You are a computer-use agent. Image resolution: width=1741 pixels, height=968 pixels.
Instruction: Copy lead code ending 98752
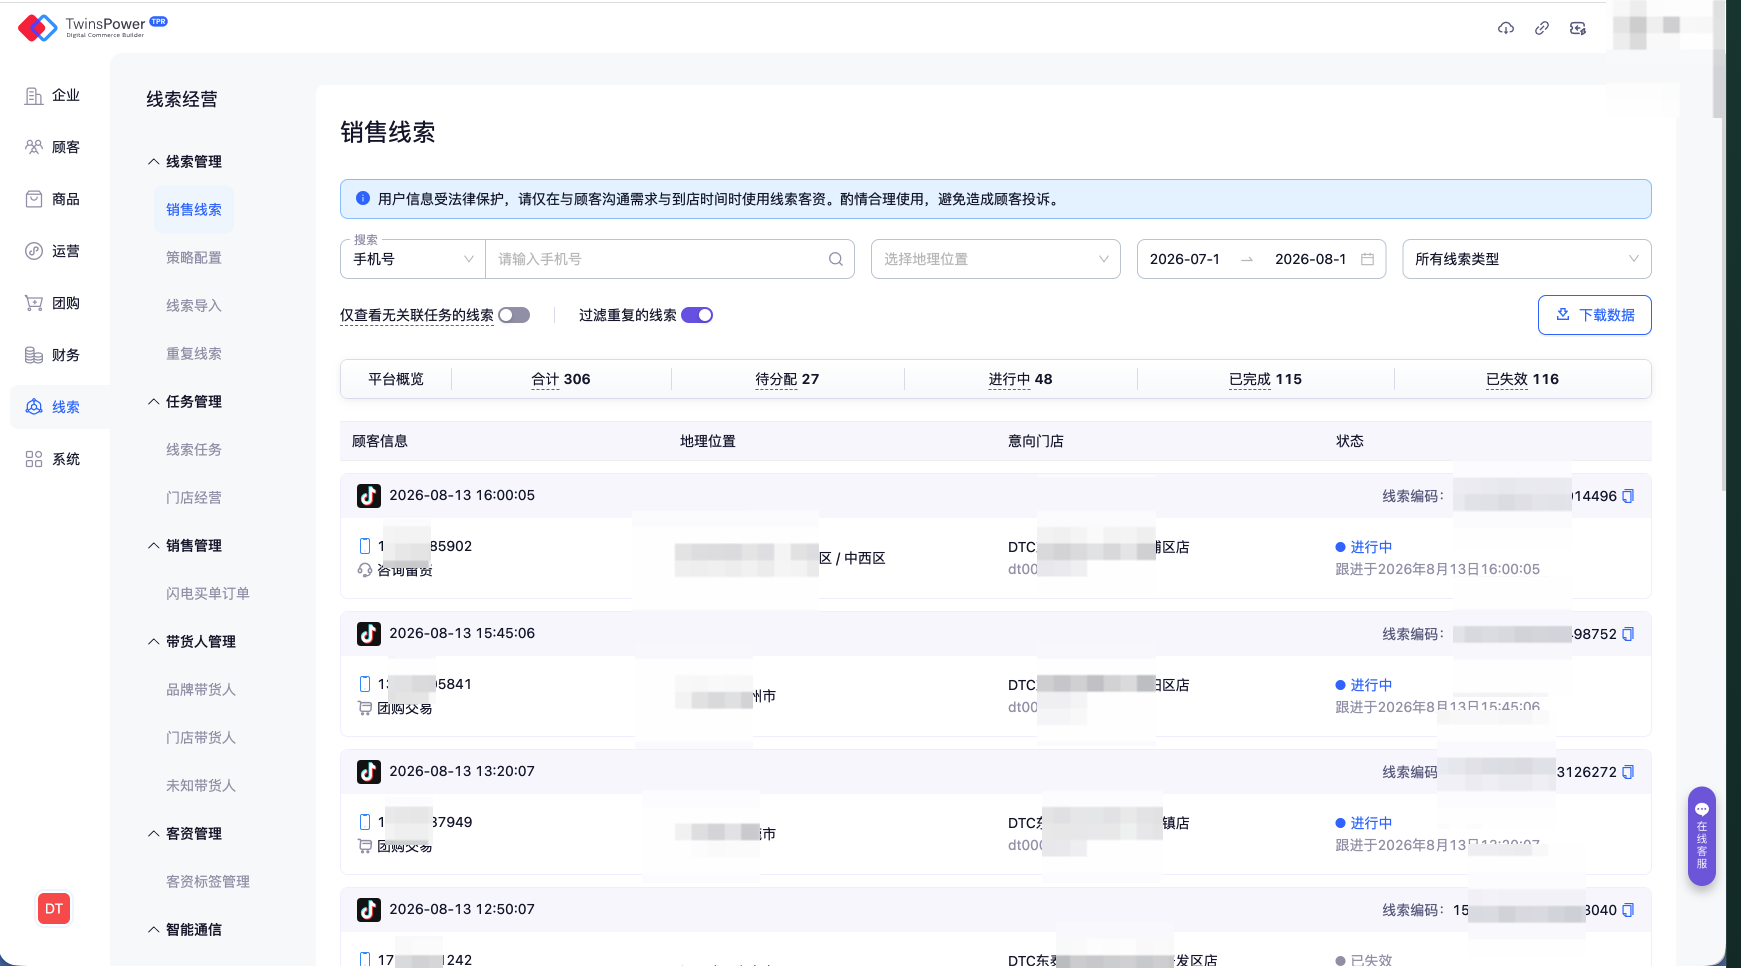1628,634
